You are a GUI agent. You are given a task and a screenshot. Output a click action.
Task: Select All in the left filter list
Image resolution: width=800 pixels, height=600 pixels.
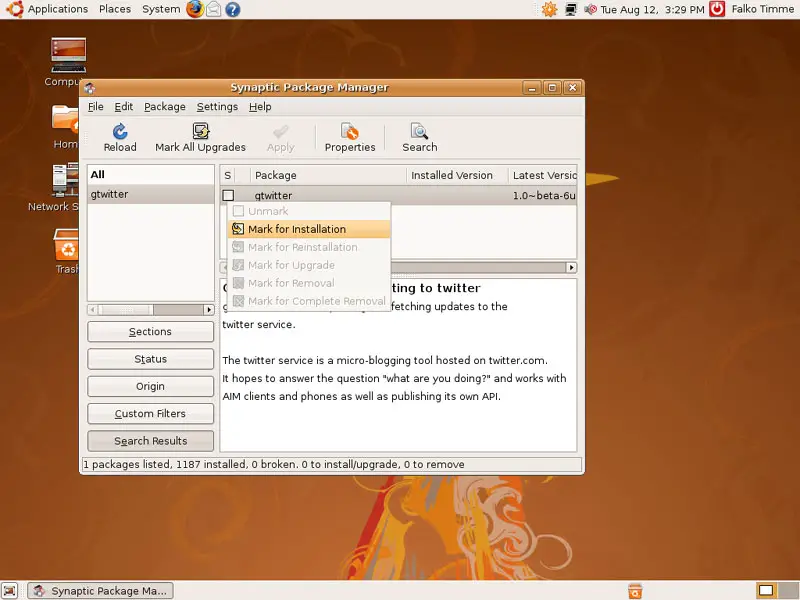151,174
